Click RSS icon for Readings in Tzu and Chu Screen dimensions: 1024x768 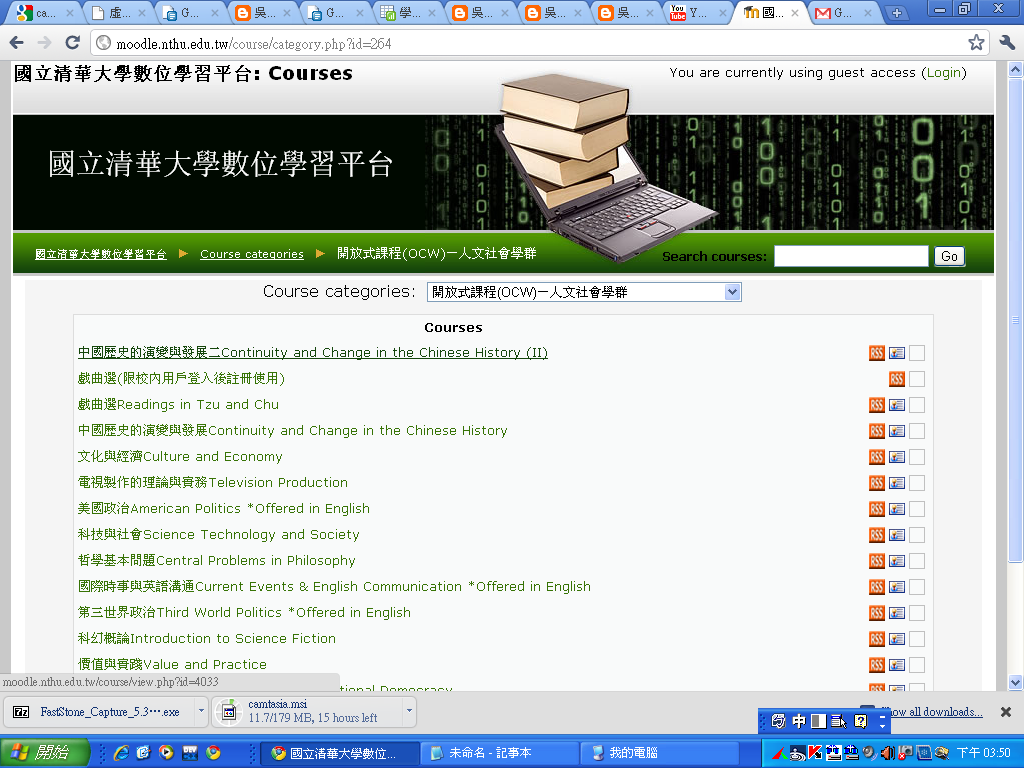[x=876, y=405]
